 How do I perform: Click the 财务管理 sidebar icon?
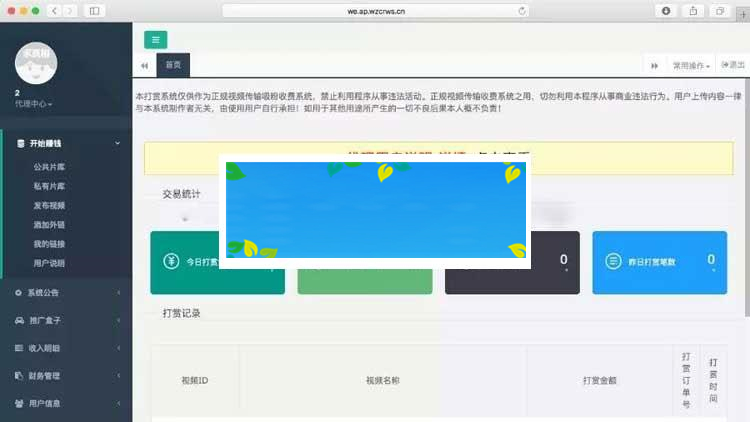(x=19, y=376)
